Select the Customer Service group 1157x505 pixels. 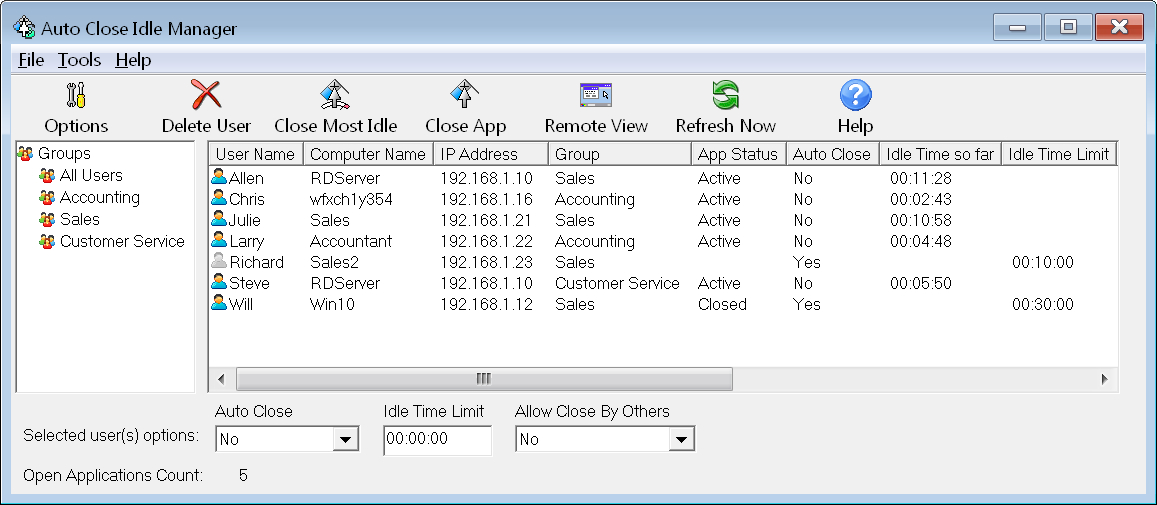tap(122, 241)
